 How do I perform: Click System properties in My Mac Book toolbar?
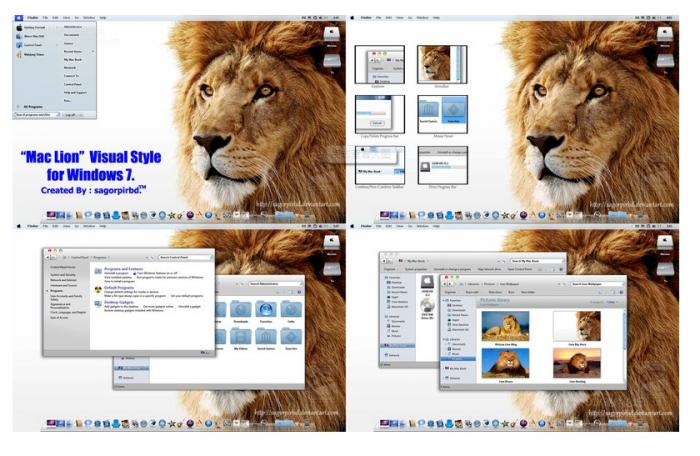coord(416,269)
